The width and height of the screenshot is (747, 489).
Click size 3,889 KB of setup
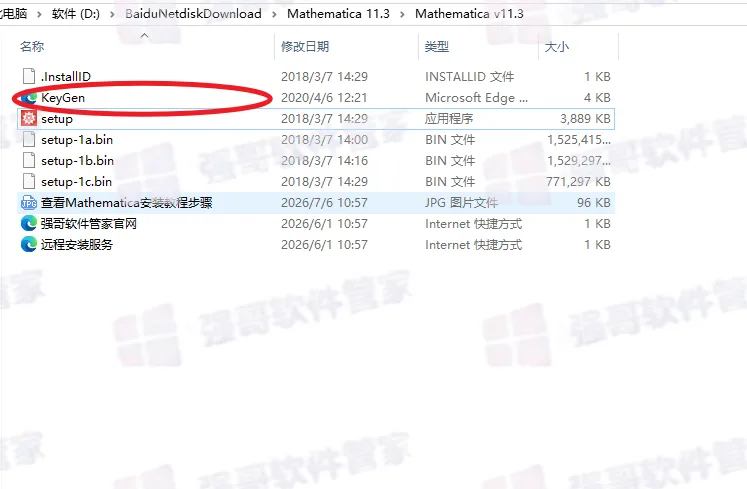(x=585, y=119)
